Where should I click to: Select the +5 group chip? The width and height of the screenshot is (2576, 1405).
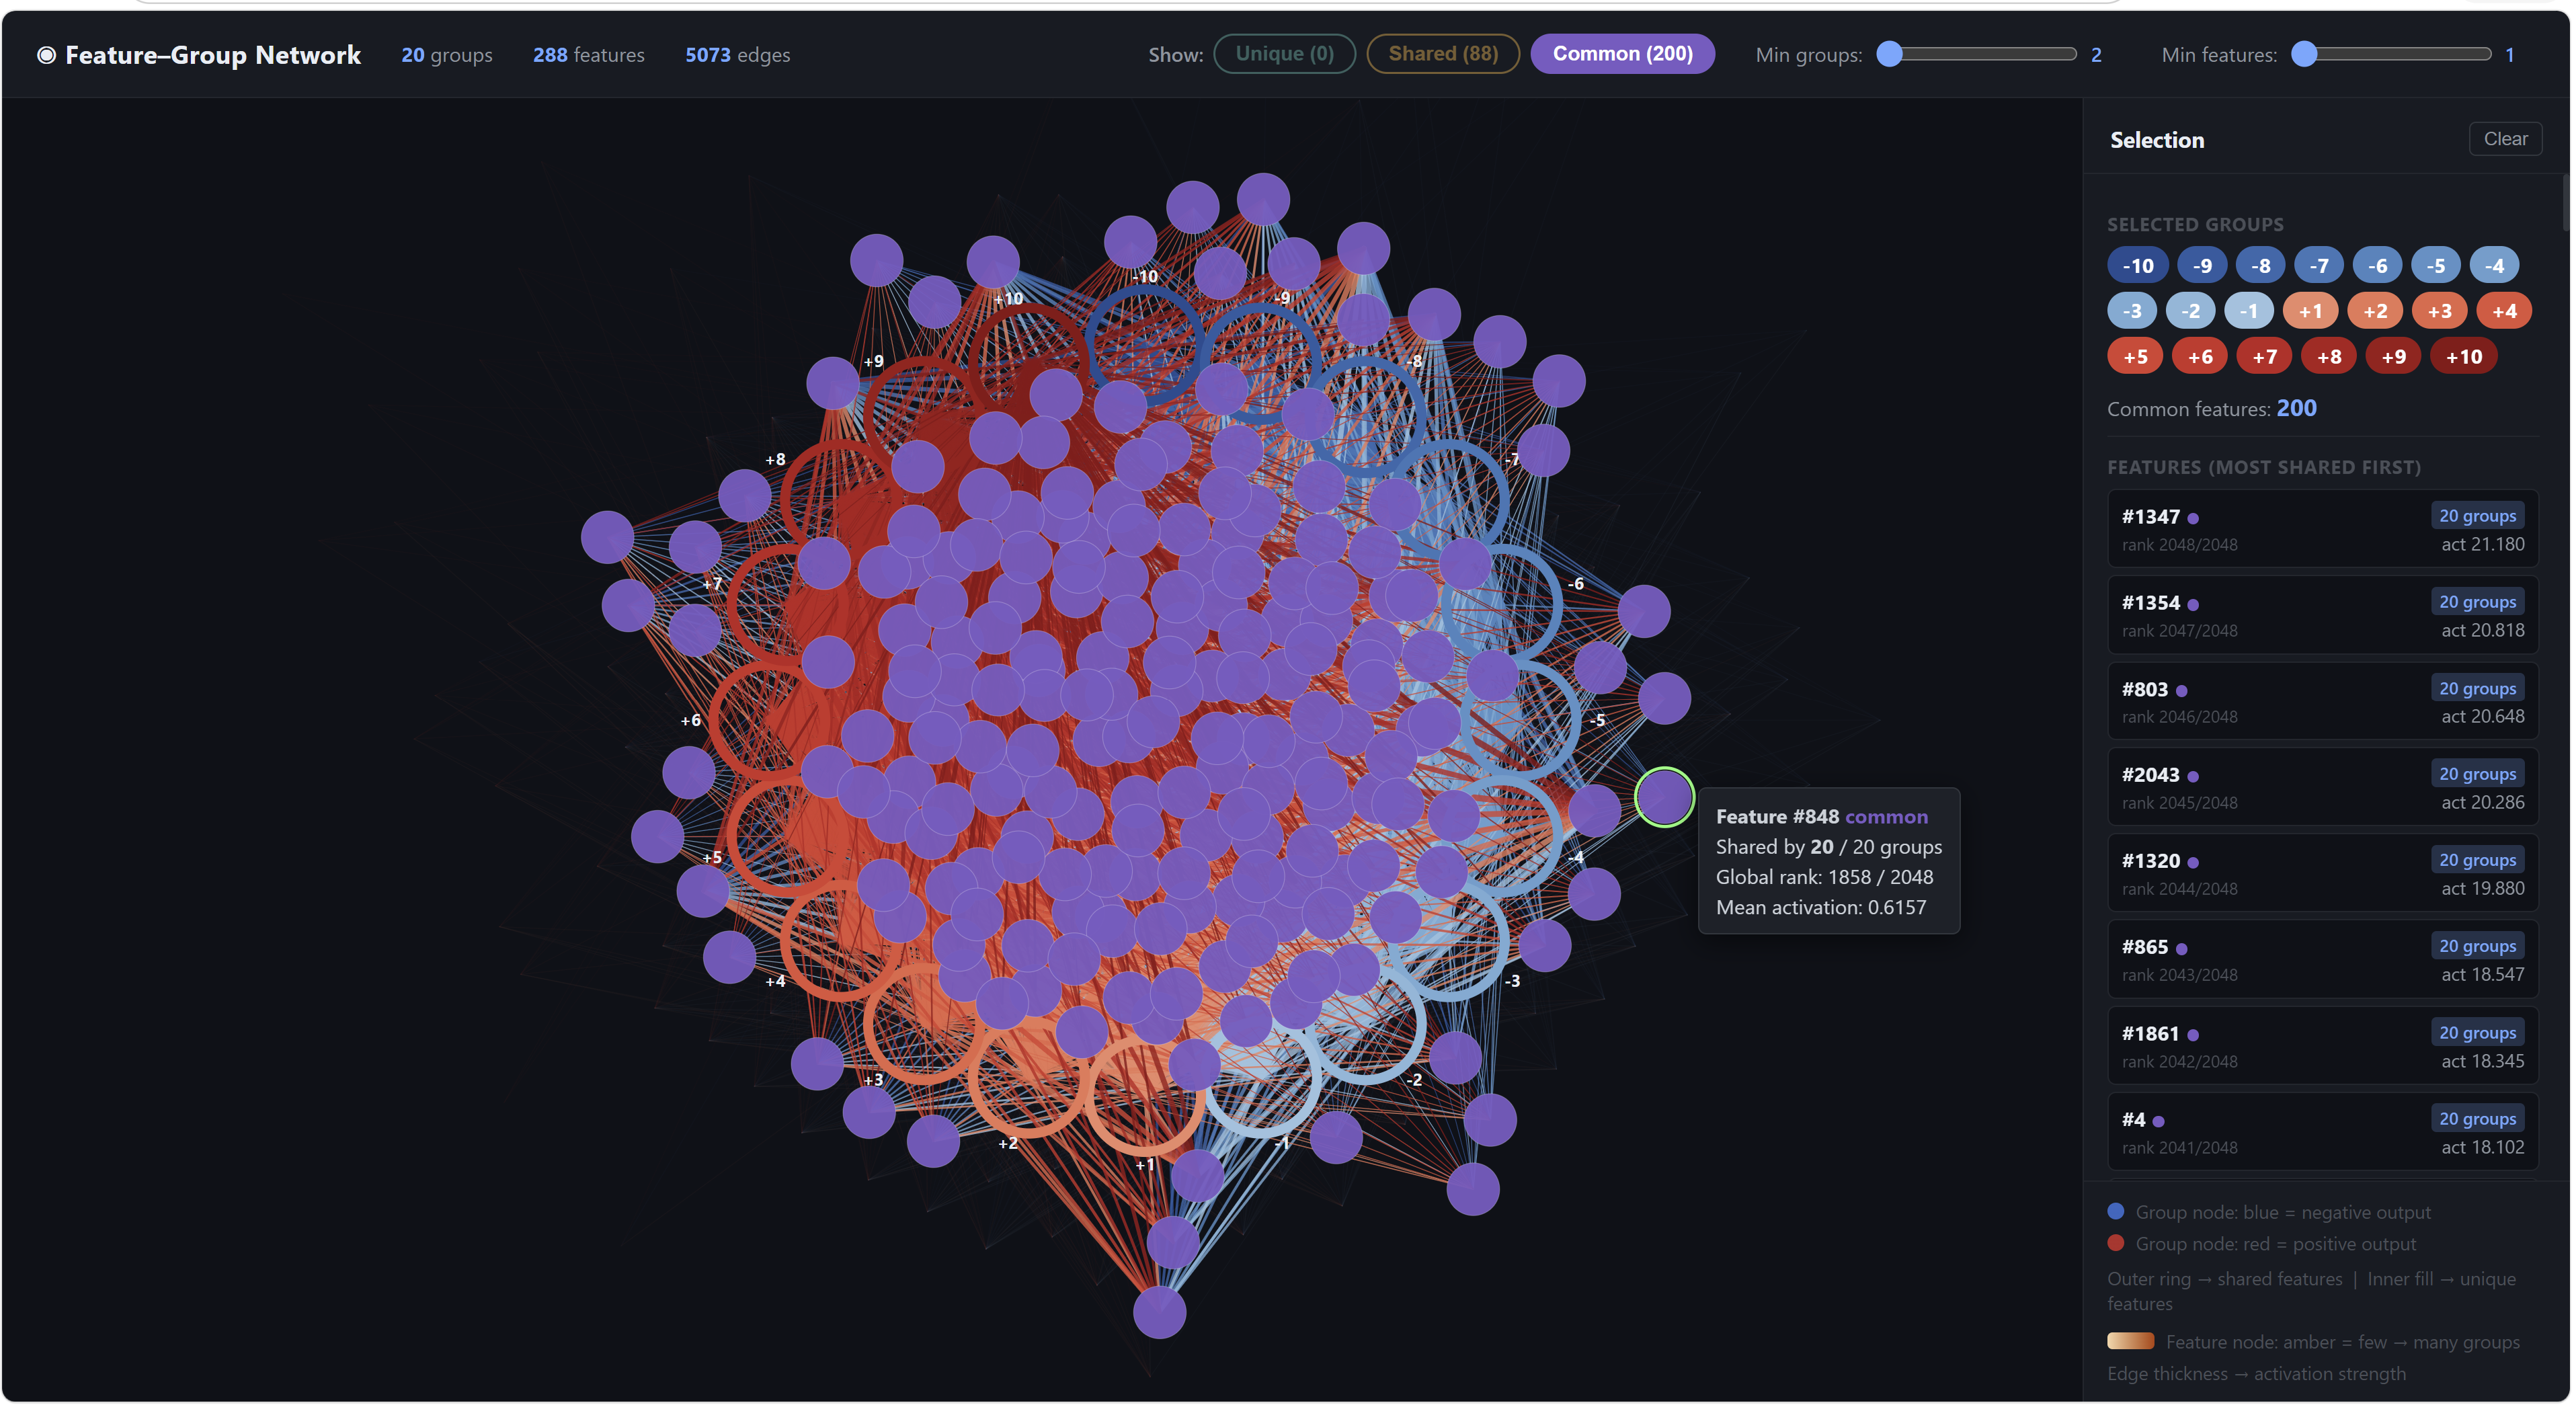2135,357
